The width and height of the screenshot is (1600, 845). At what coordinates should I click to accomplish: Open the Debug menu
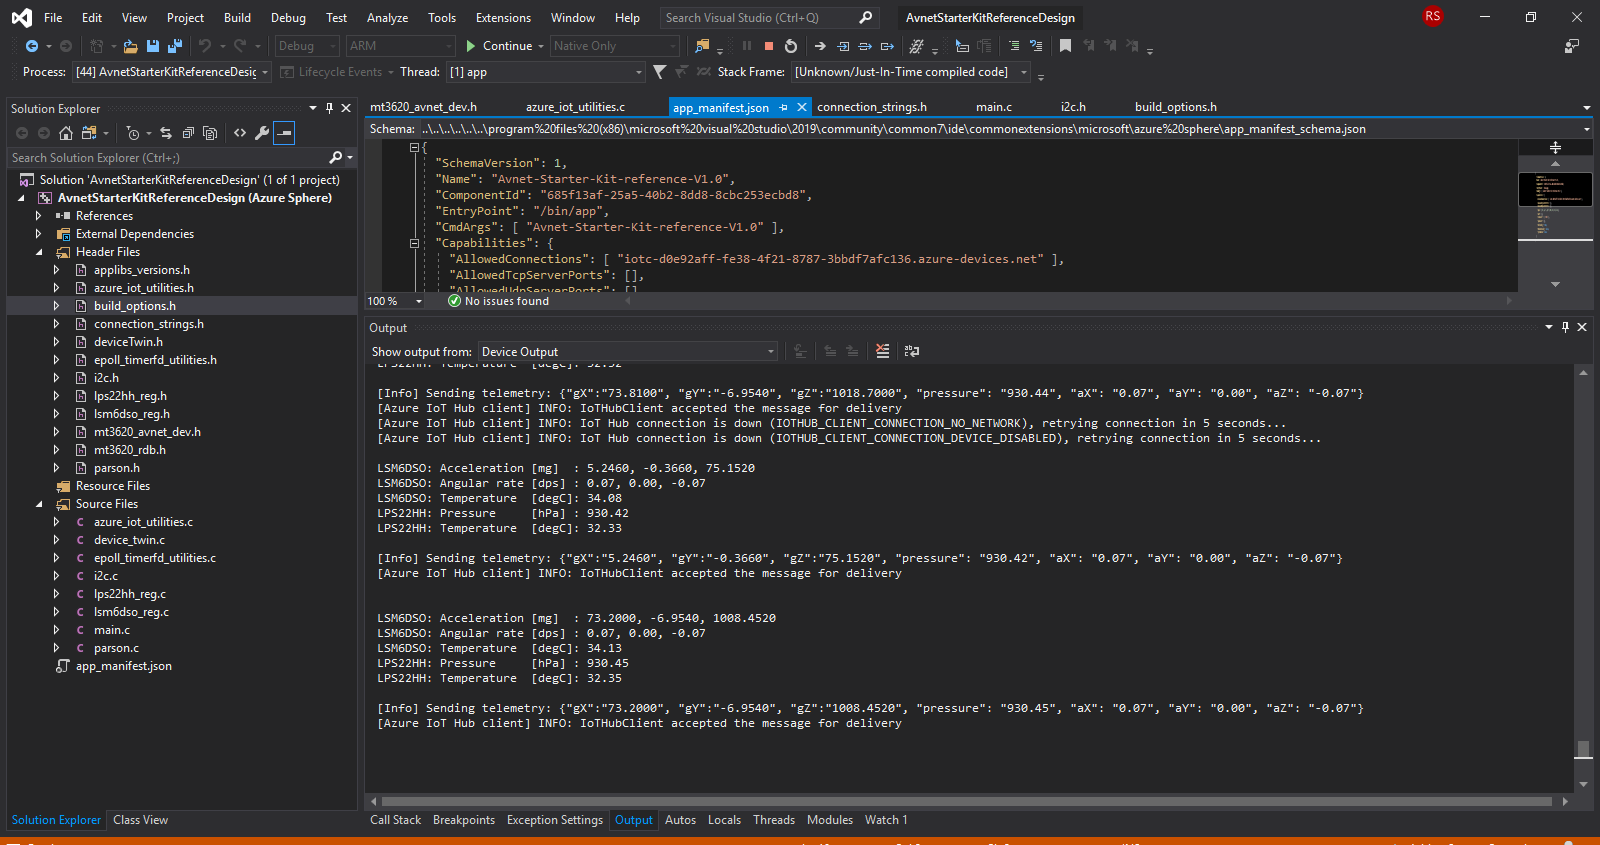[x=288, y=17]
